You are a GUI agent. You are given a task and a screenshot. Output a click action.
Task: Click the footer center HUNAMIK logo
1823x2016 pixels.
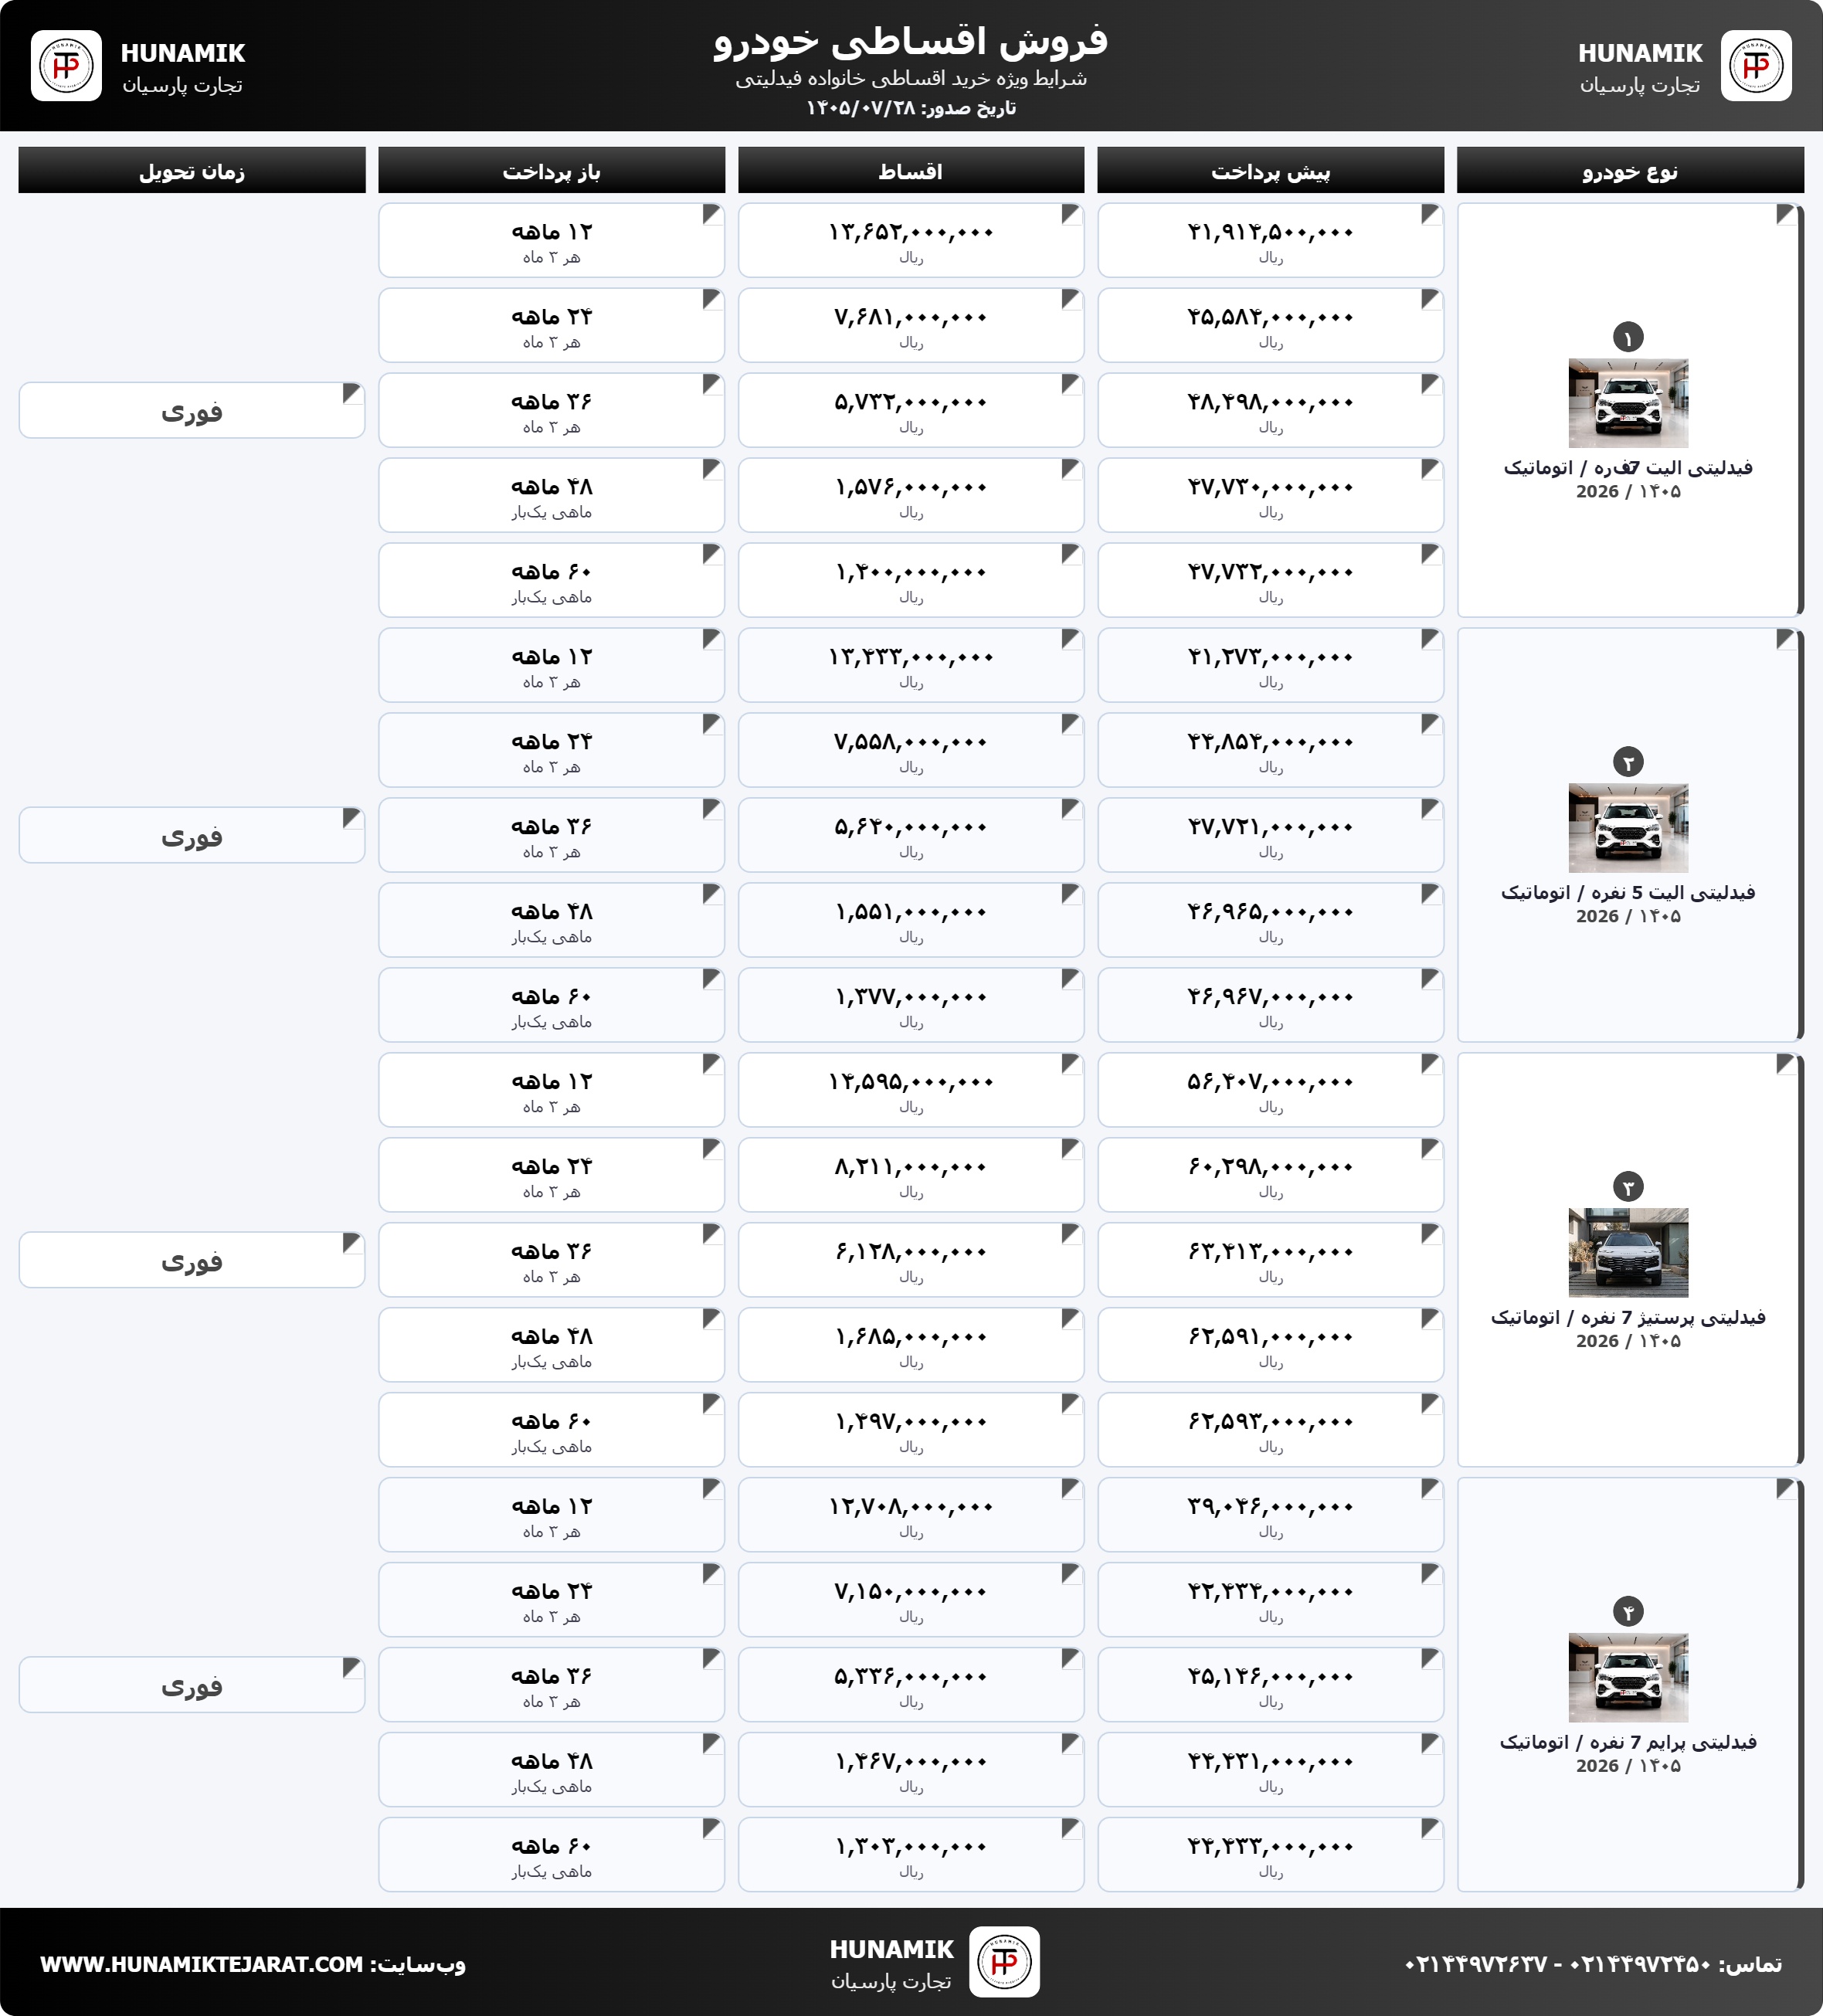[x=1004, y=1962]
